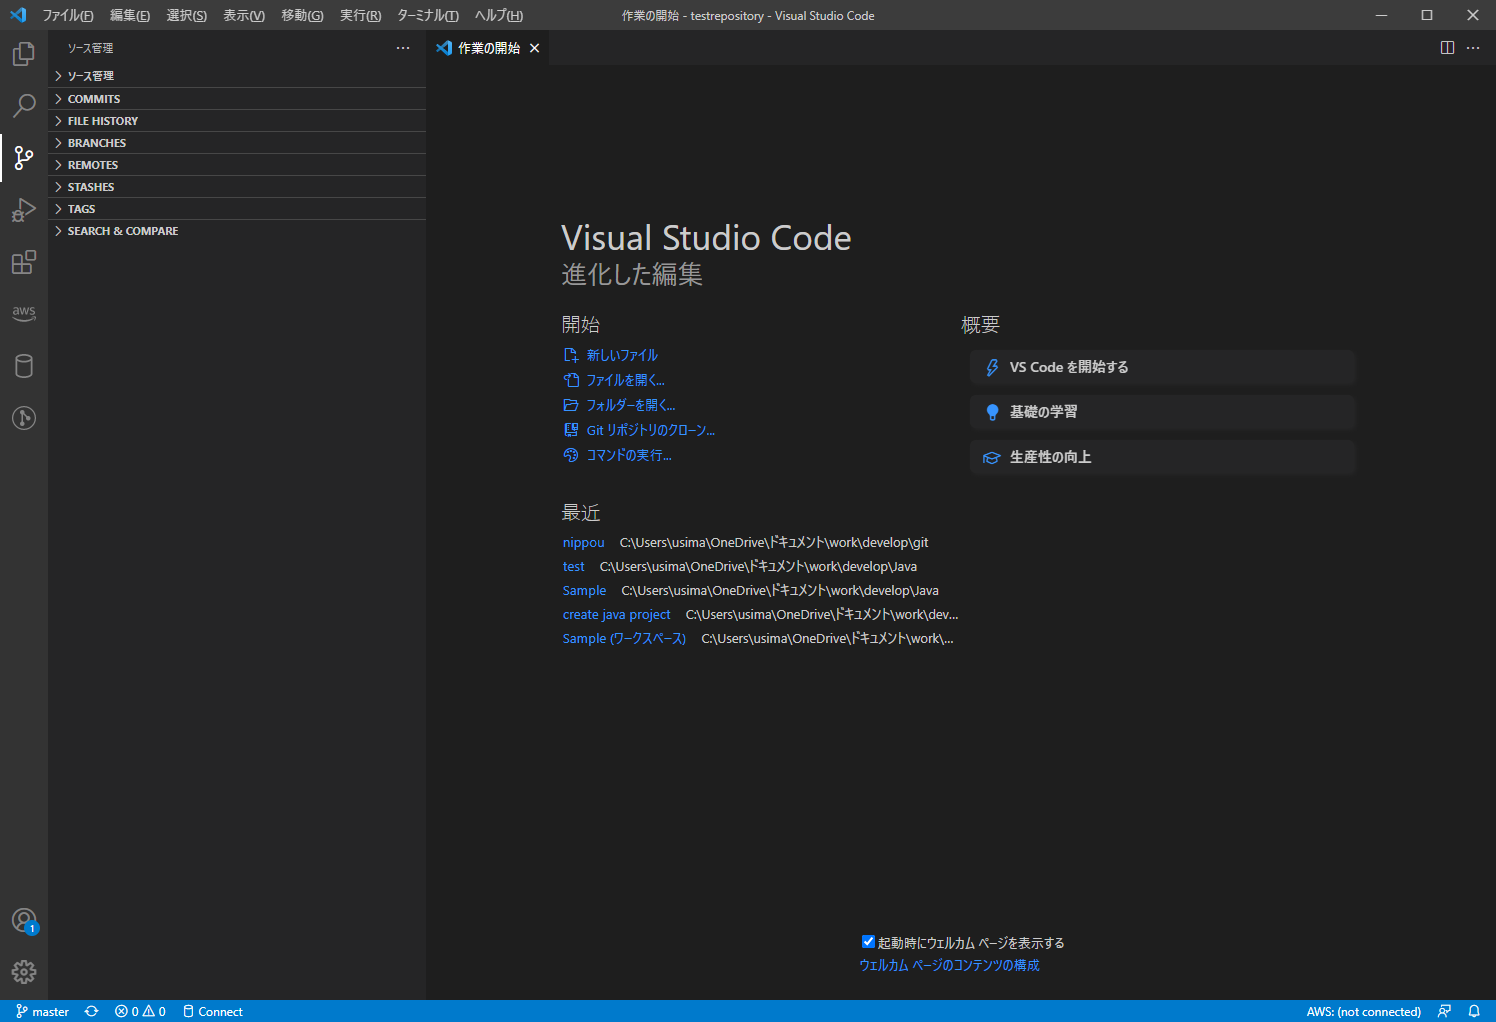Screen dimensions: 1496x1022
Task: Expand the COMMITS section
Action: pos(237,98)
